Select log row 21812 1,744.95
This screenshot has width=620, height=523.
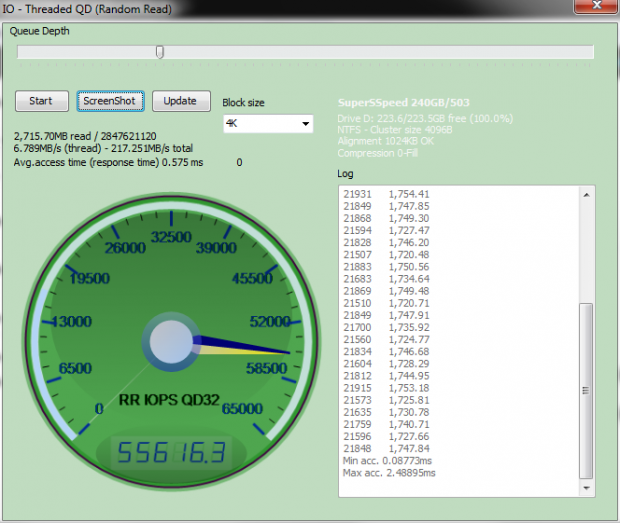[386, 376]
